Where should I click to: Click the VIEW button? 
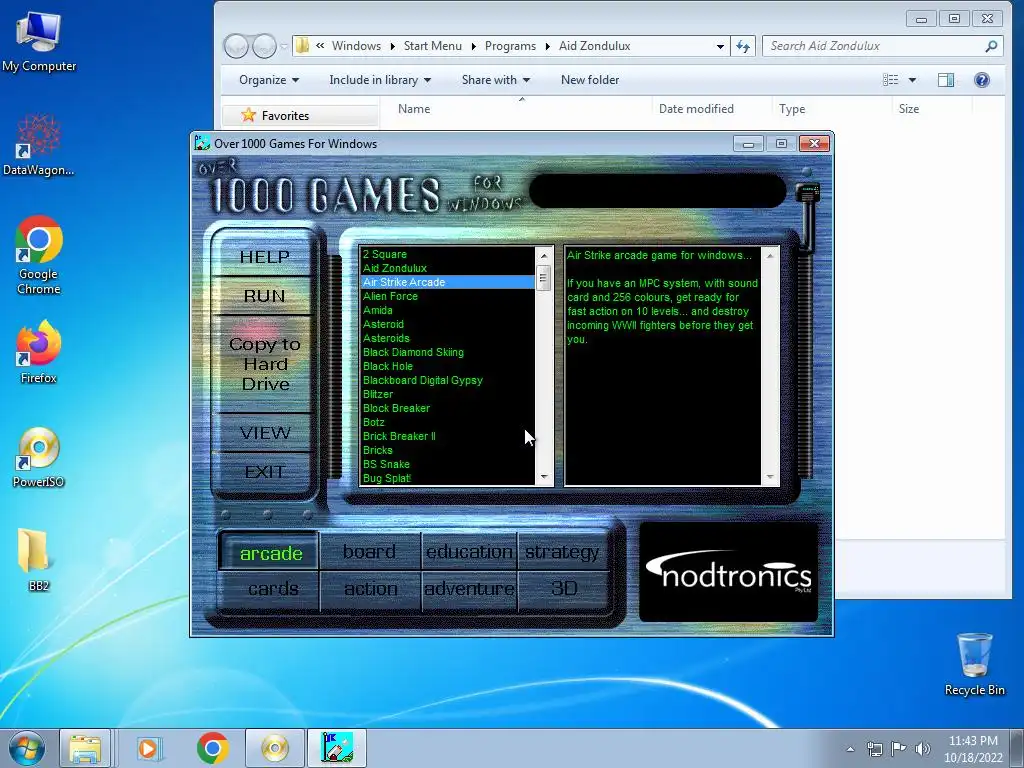[264, 432]
